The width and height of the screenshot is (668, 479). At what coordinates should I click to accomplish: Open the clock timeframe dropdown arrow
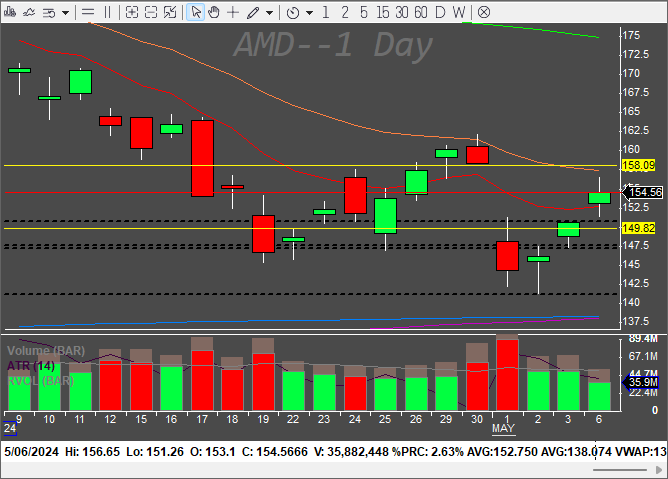[x=310, y=12]
